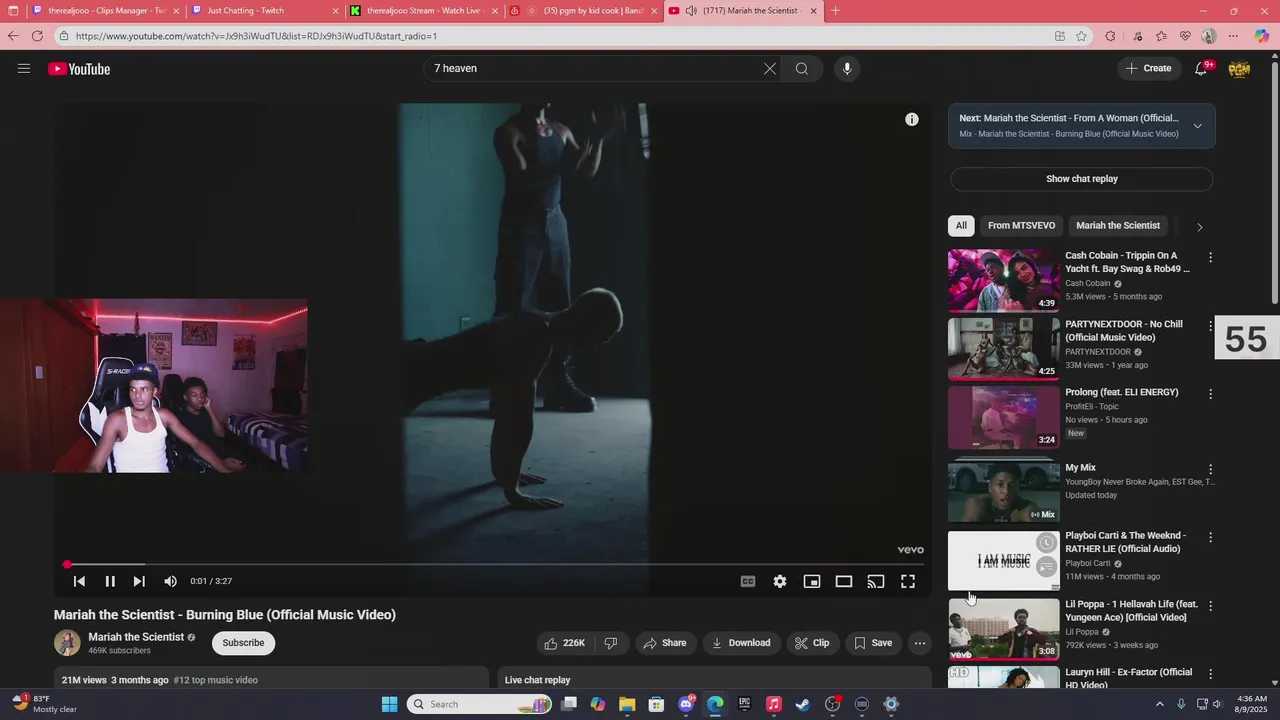Open options for Lil Poppa video
The height and width of the screenshot is (720, 1280).
[1210, 606]
